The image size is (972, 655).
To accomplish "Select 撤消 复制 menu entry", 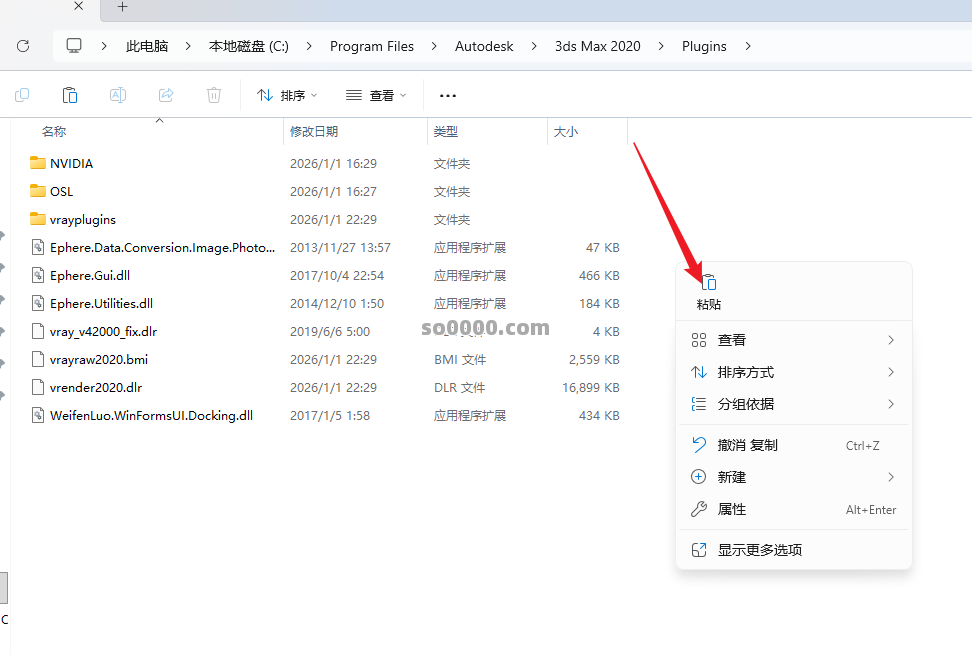I will pyautogui.click(x=747, y=445).
